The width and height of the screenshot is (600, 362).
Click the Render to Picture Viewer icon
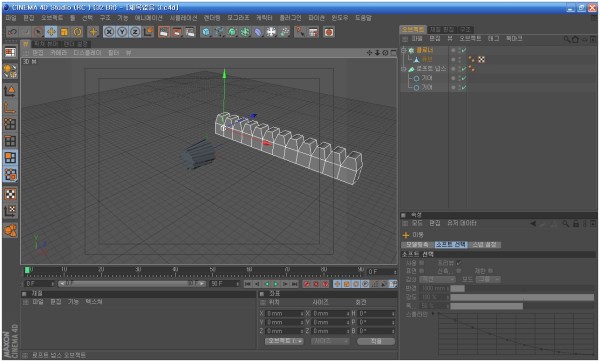pos(177,32)
